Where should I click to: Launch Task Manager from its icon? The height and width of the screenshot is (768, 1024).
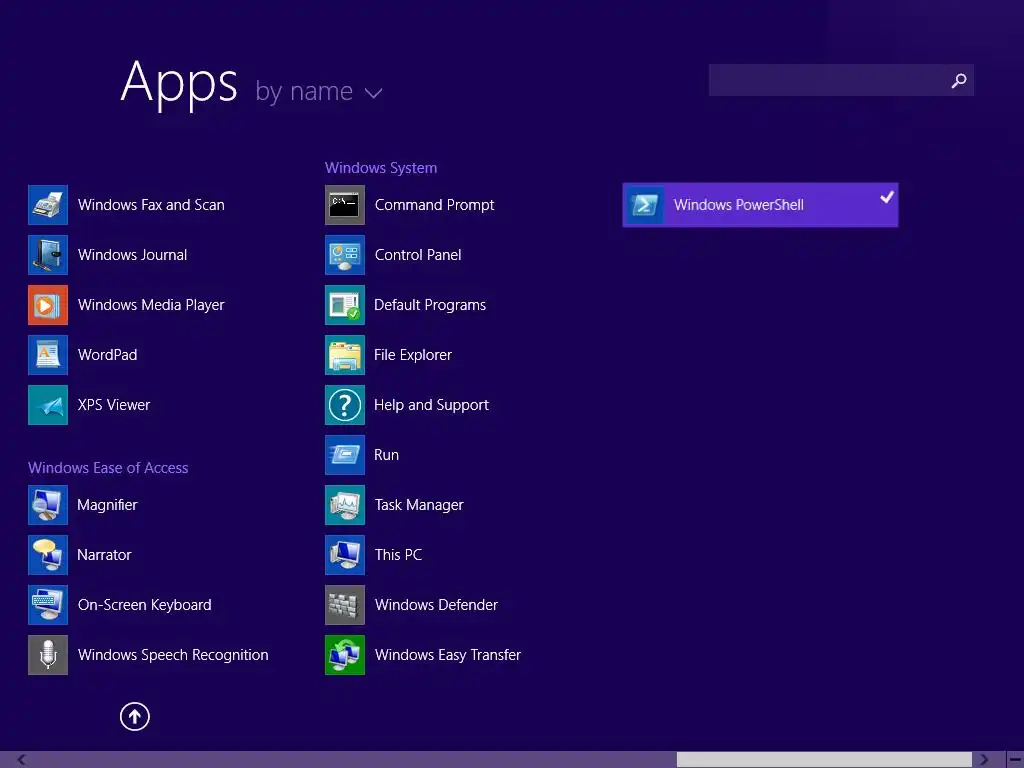pyautogui.click(x=345, y=505)
